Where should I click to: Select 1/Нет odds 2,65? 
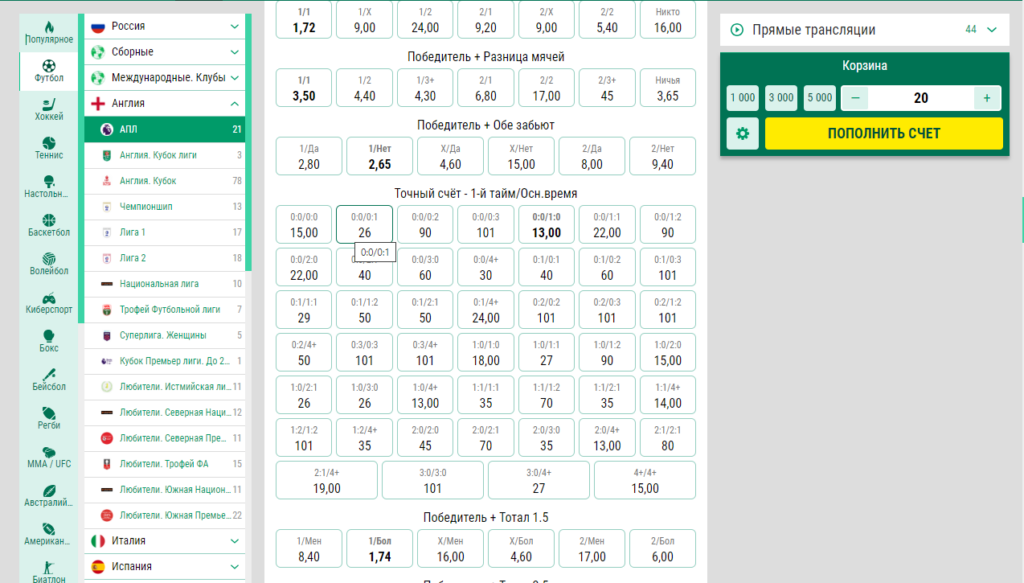click(379, 156)
